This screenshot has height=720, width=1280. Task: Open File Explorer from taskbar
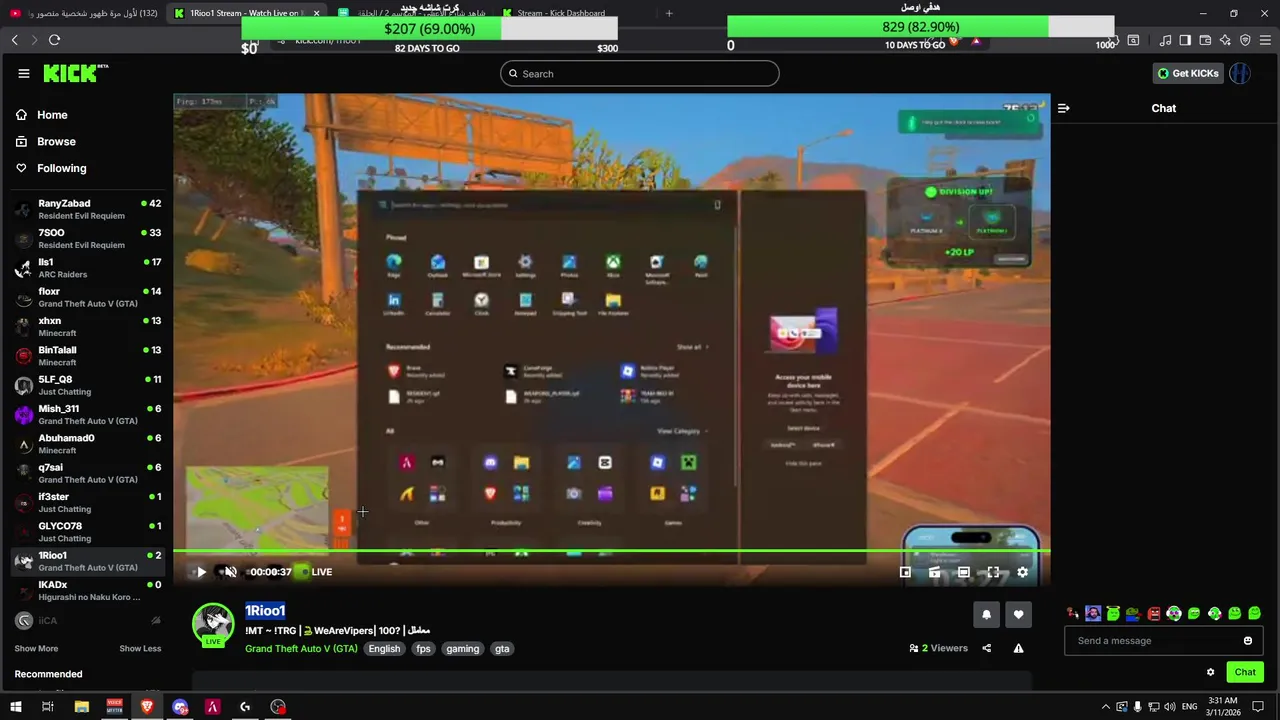pos(82,707)
